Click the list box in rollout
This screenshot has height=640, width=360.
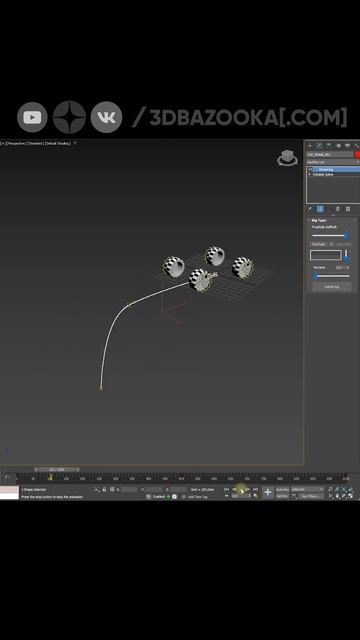(x=325, y=256)
